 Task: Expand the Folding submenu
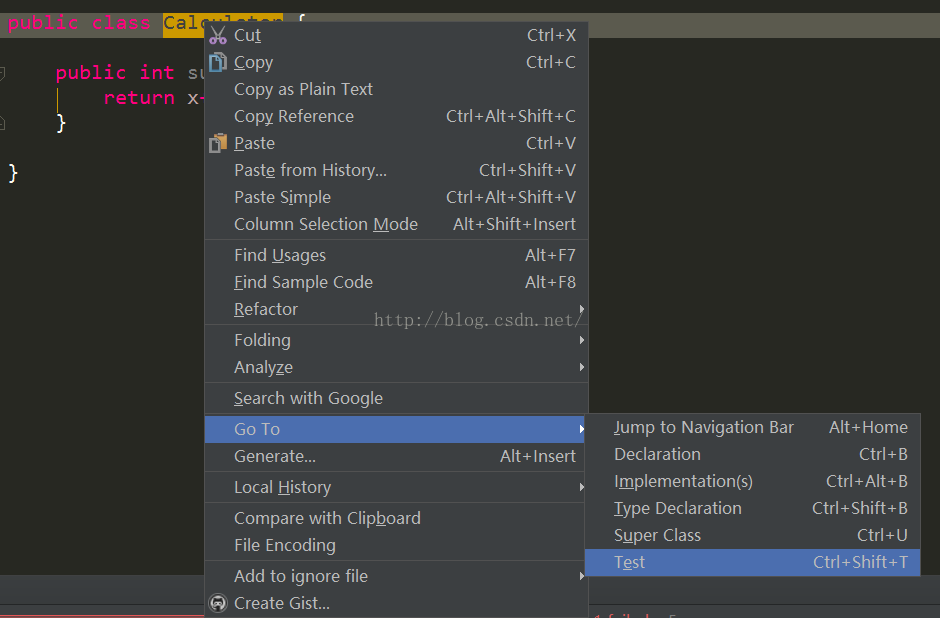pyautogui.click(x=262, y=340)
